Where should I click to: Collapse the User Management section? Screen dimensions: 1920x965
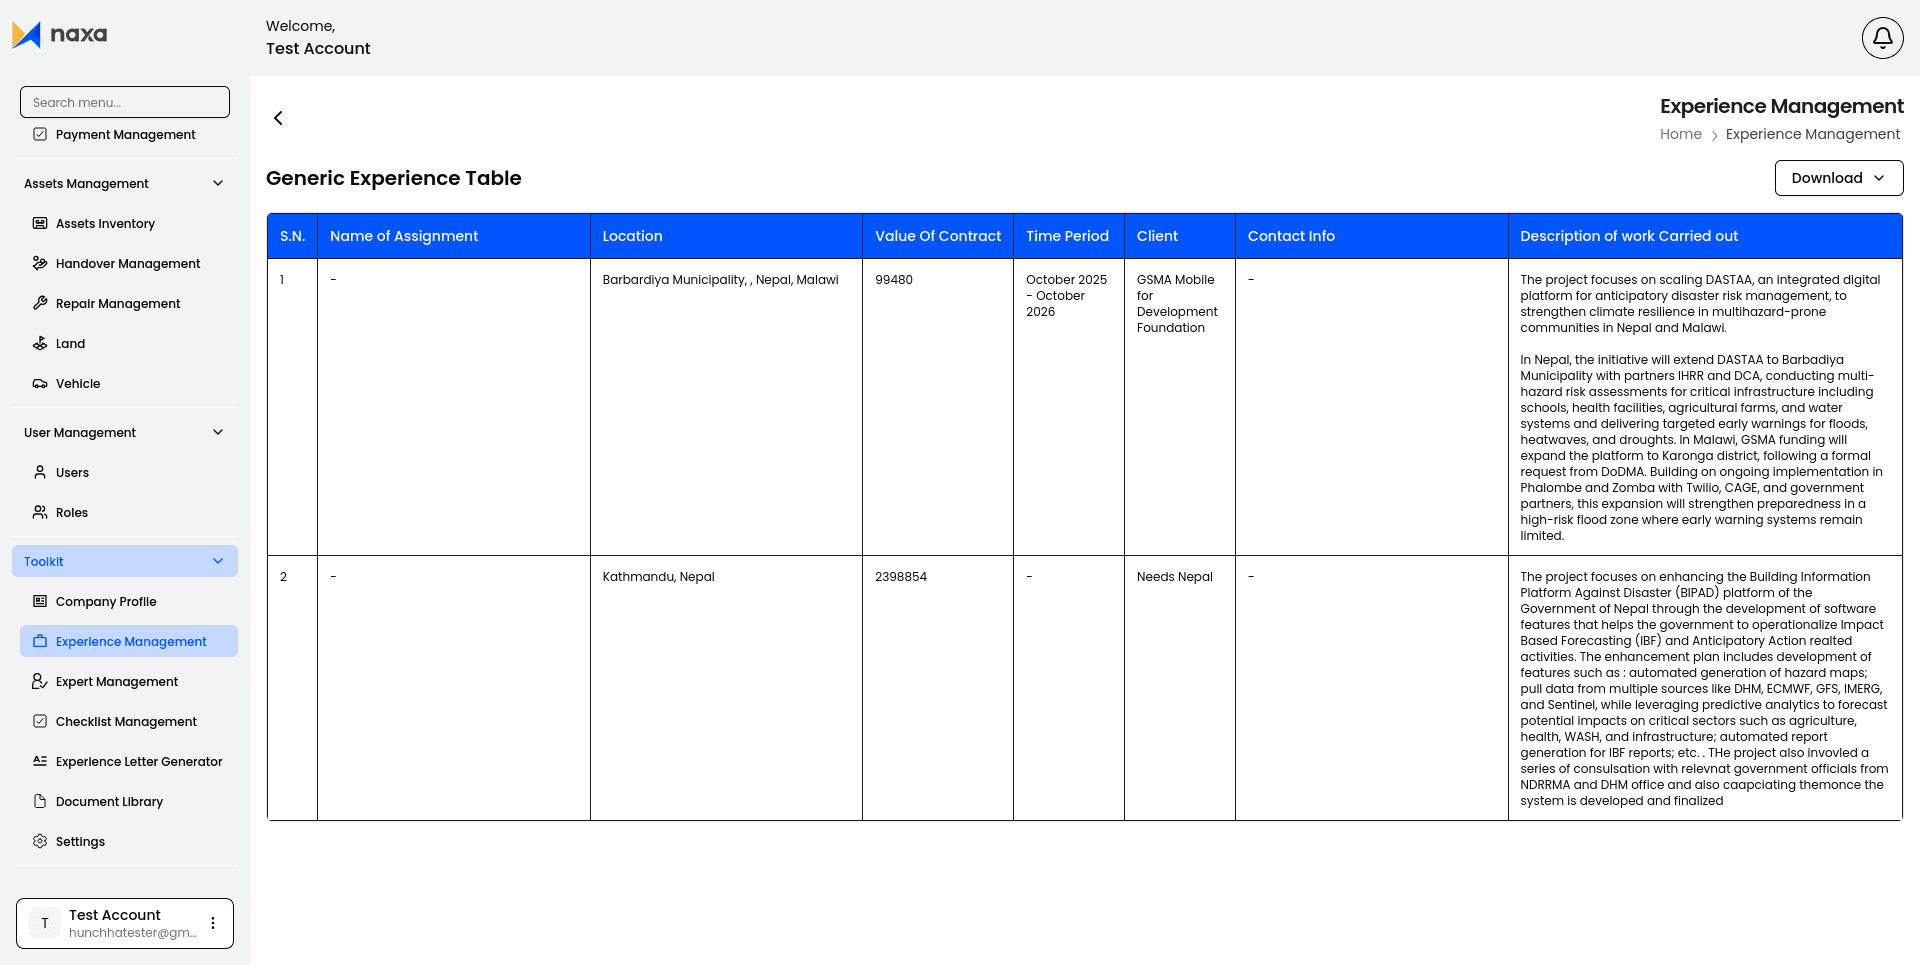point(218,432)
